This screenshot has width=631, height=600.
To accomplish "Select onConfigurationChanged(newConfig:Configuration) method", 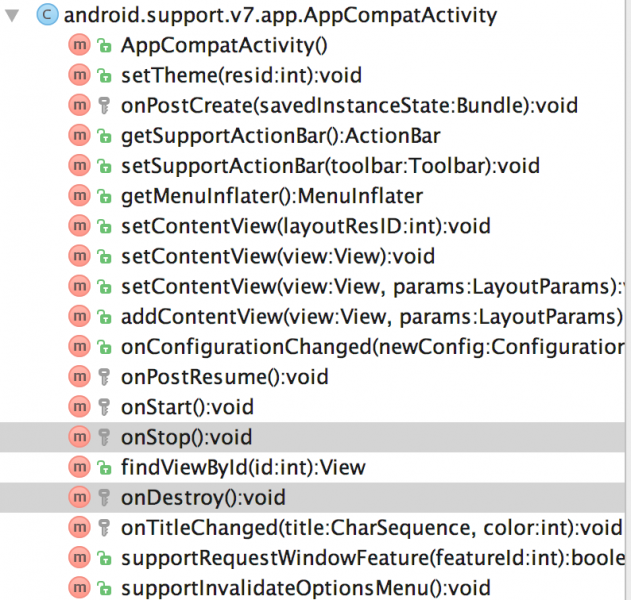I will click(373, 347).
